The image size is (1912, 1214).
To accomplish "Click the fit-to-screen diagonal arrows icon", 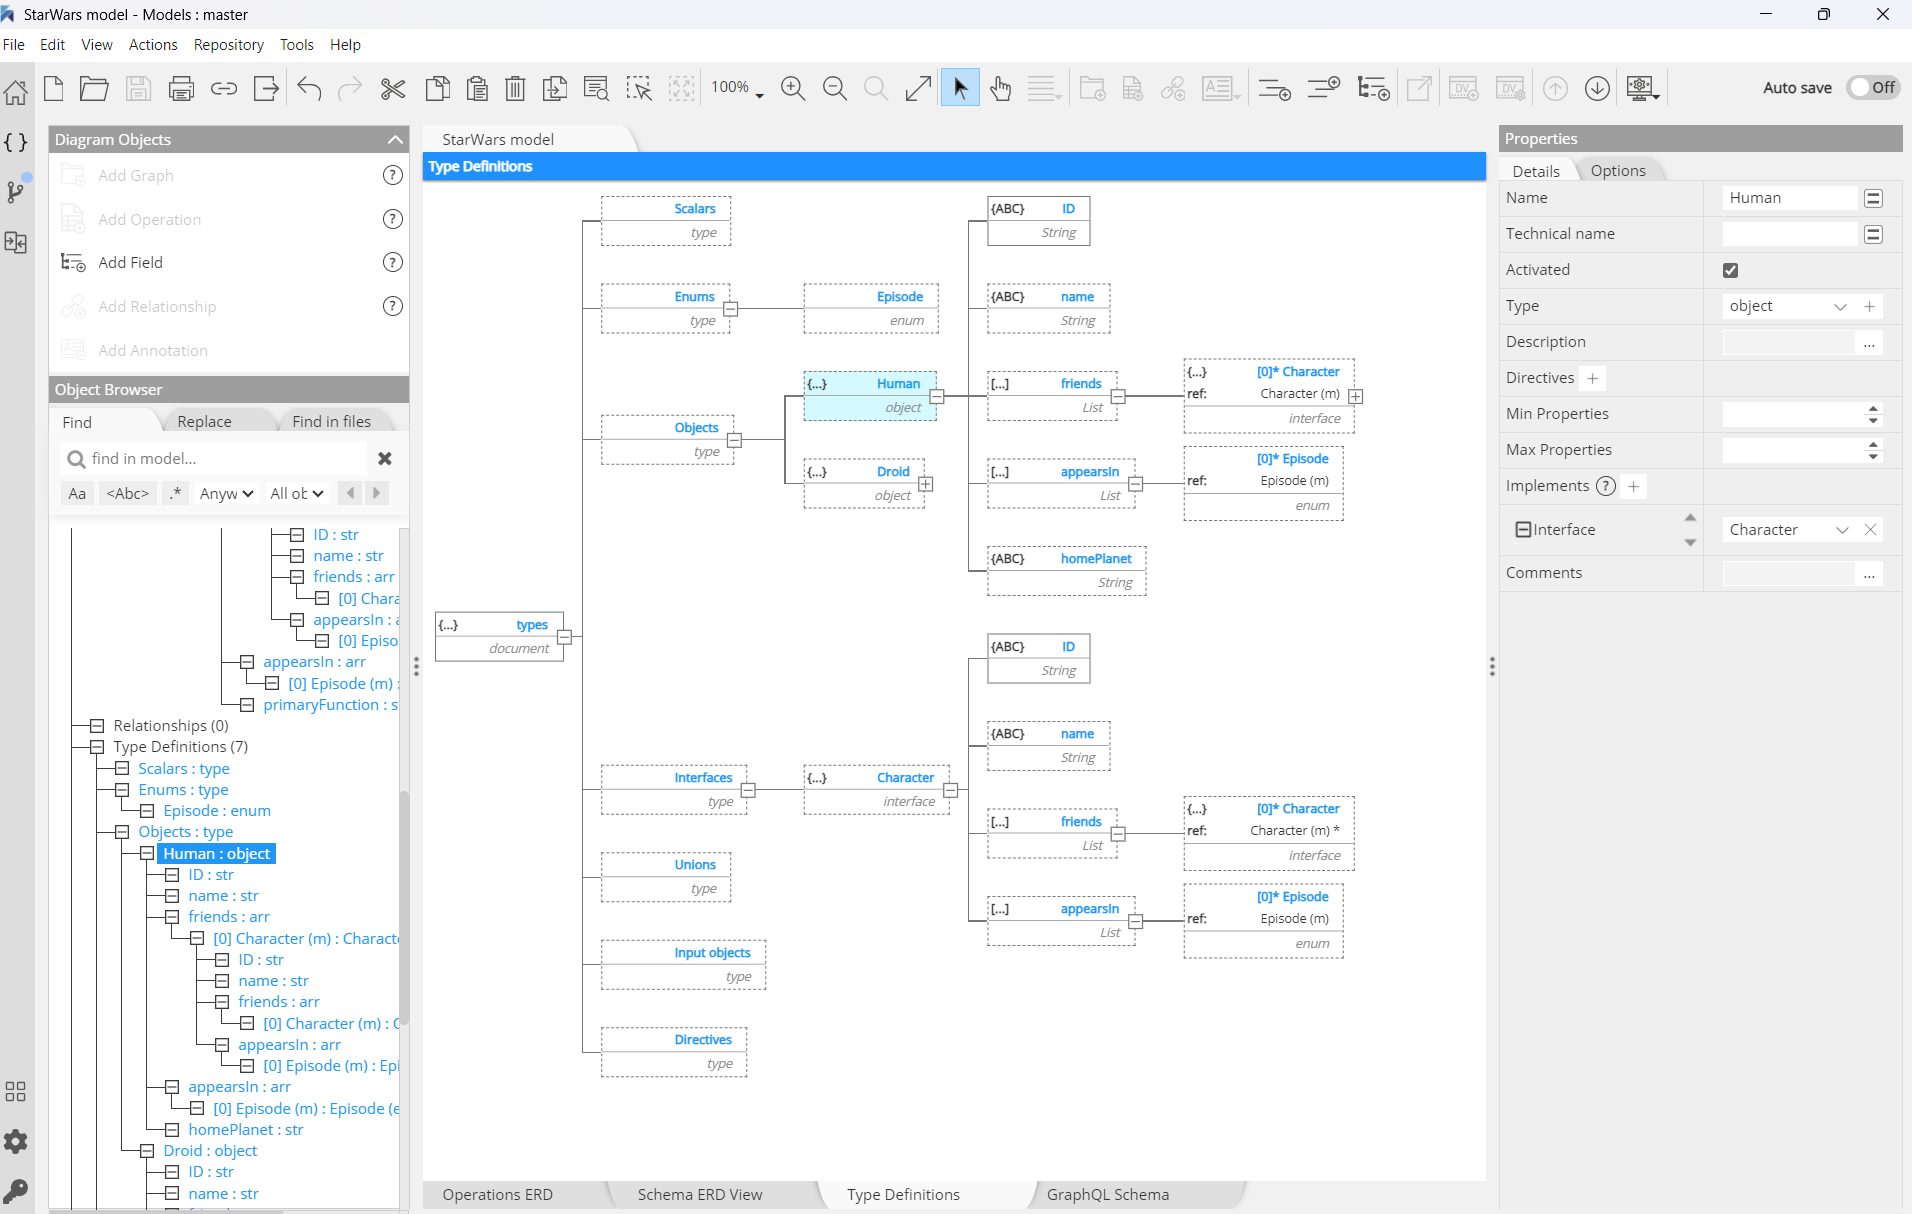I will click(x=918, y=88).
